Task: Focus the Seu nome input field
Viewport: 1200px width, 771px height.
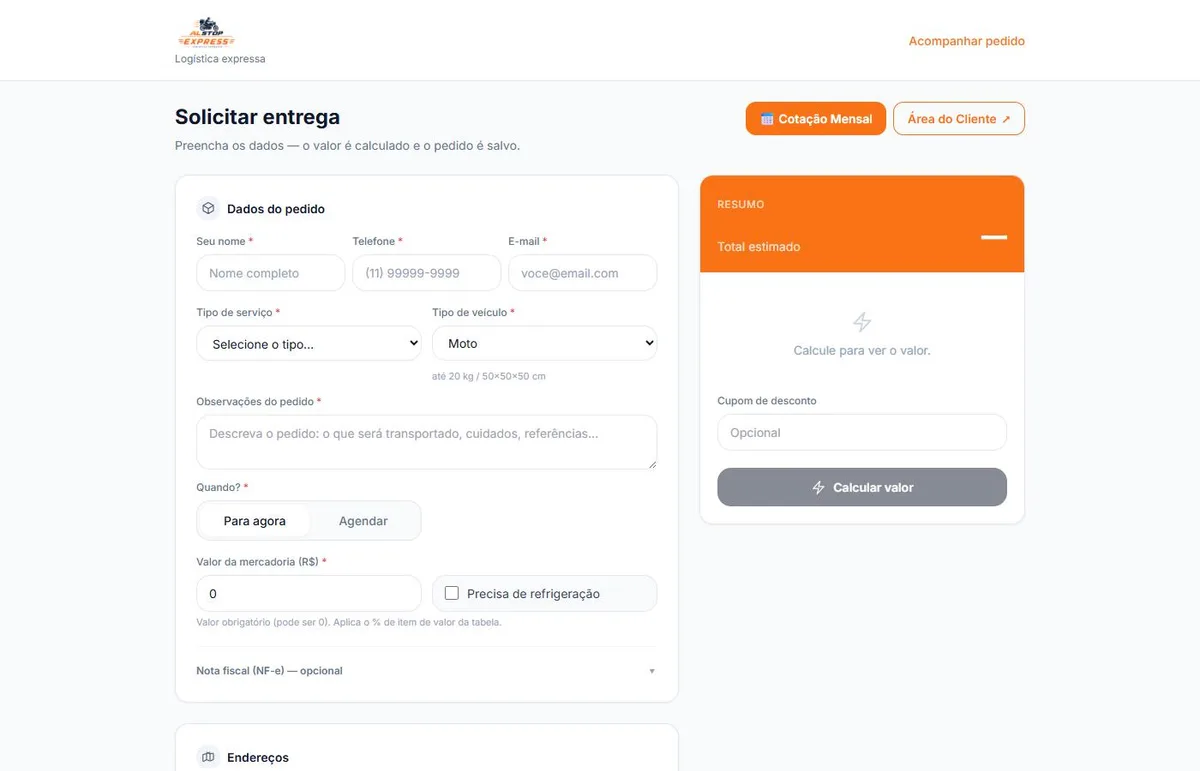Action: pos(271,273)
